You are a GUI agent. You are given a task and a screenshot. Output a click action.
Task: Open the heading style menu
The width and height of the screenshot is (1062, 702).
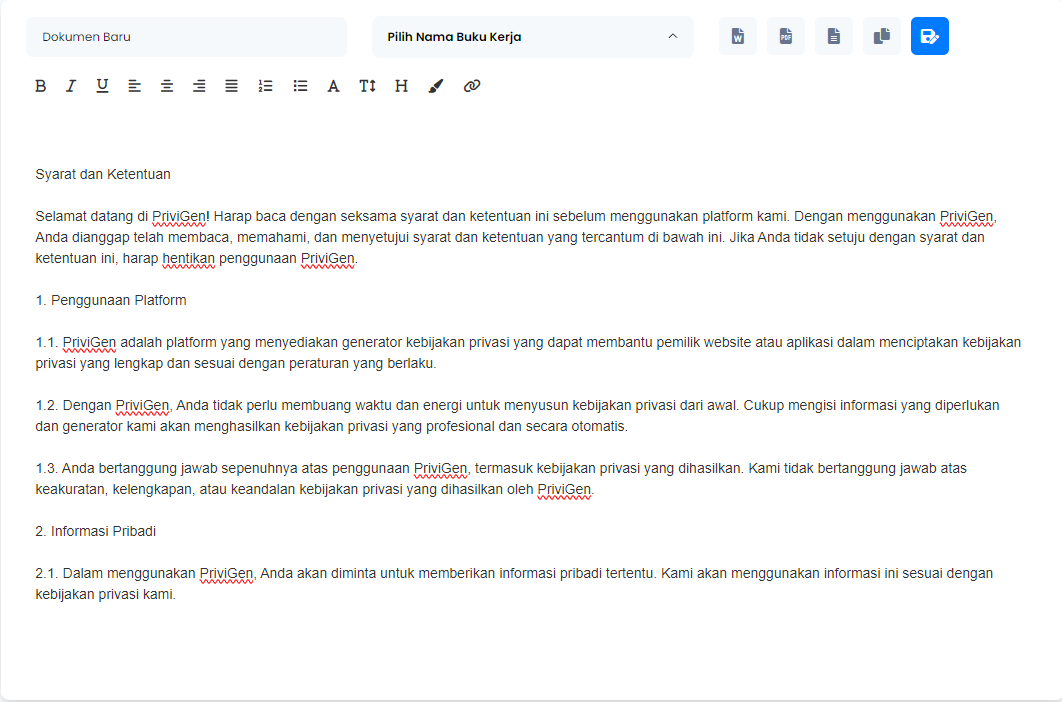[x=401, y=86]
